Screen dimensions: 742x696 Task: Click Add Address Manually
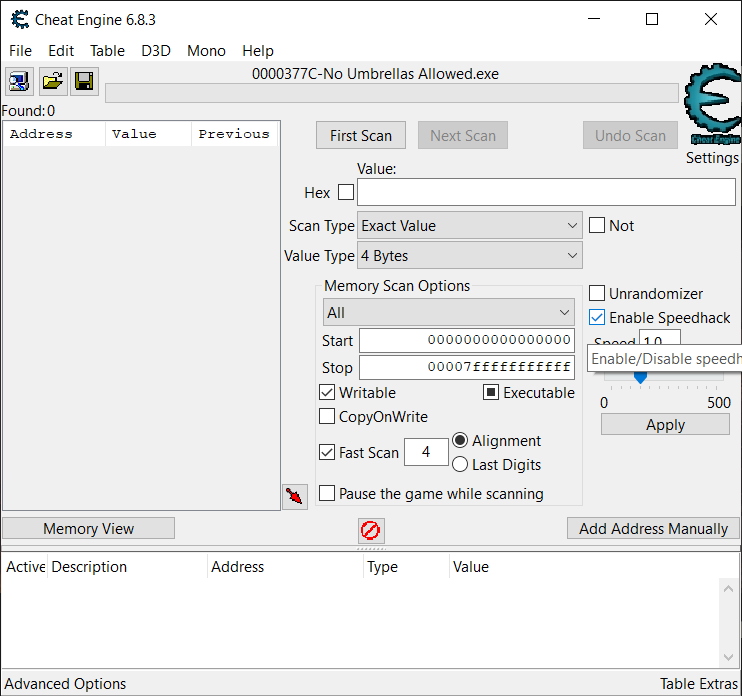pos(653,528)
